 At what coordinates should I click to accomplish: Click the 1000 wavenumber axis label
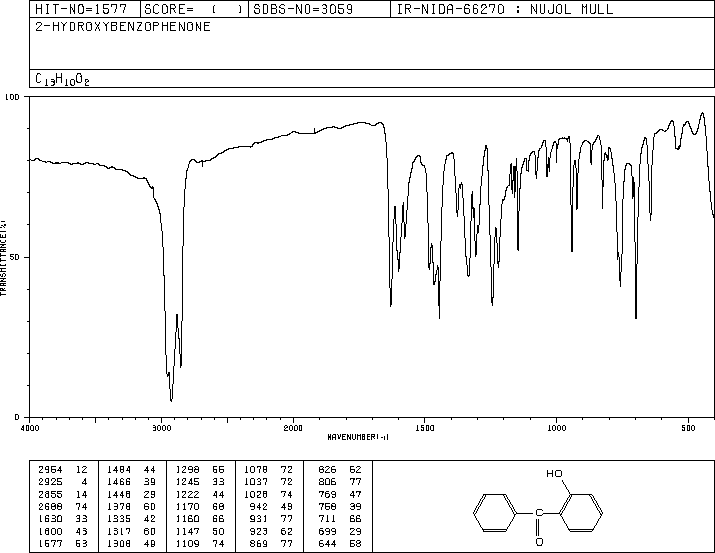[556, 428]
